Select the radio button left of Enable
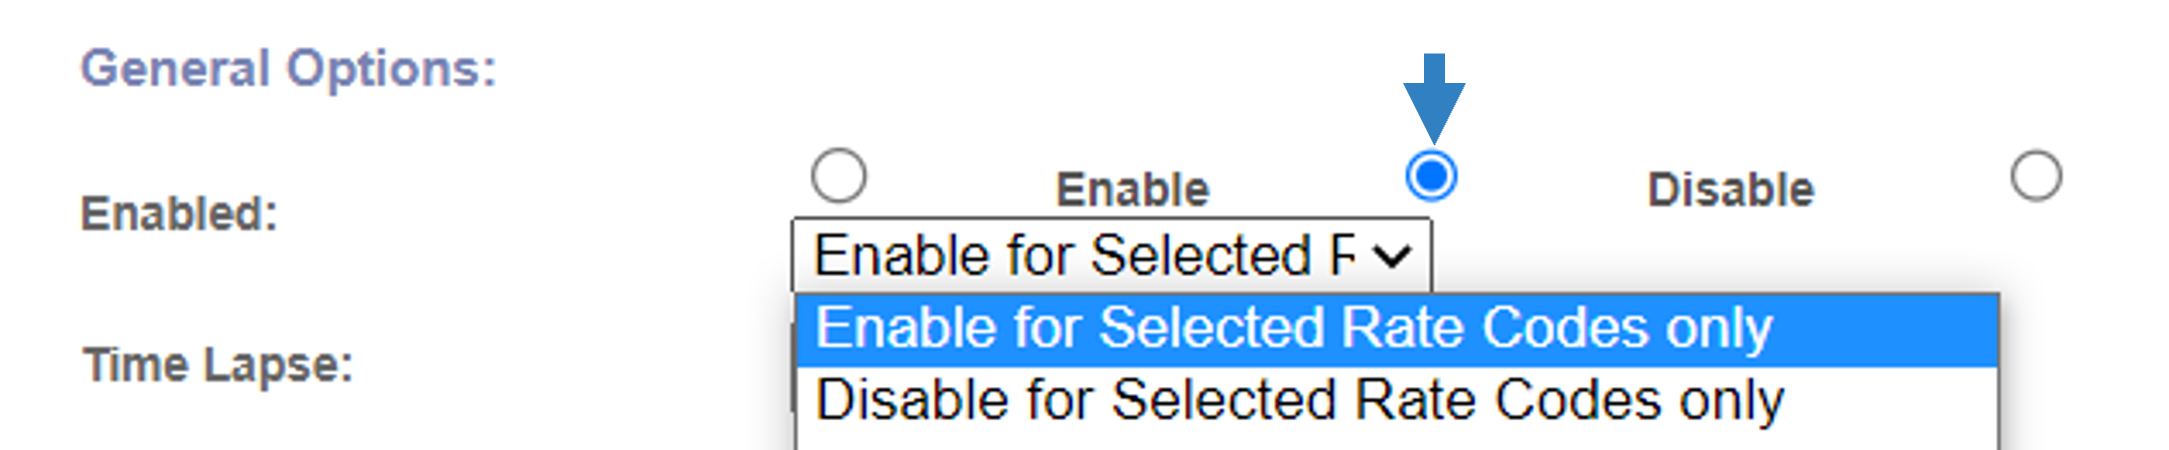This screenshot has height=450, width=2169. coord(838,176)
